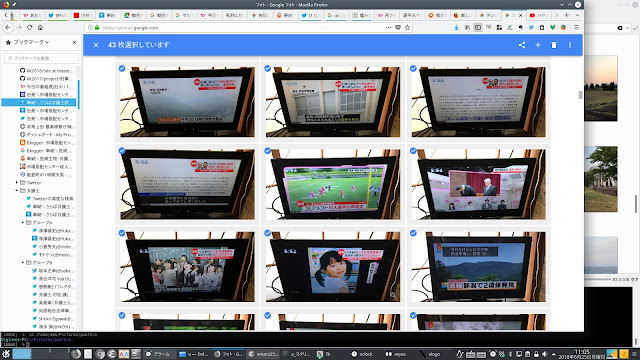This screenshot has height=360, width=640.
Task: Uncheck the children group photo
Action: (122, 233)
